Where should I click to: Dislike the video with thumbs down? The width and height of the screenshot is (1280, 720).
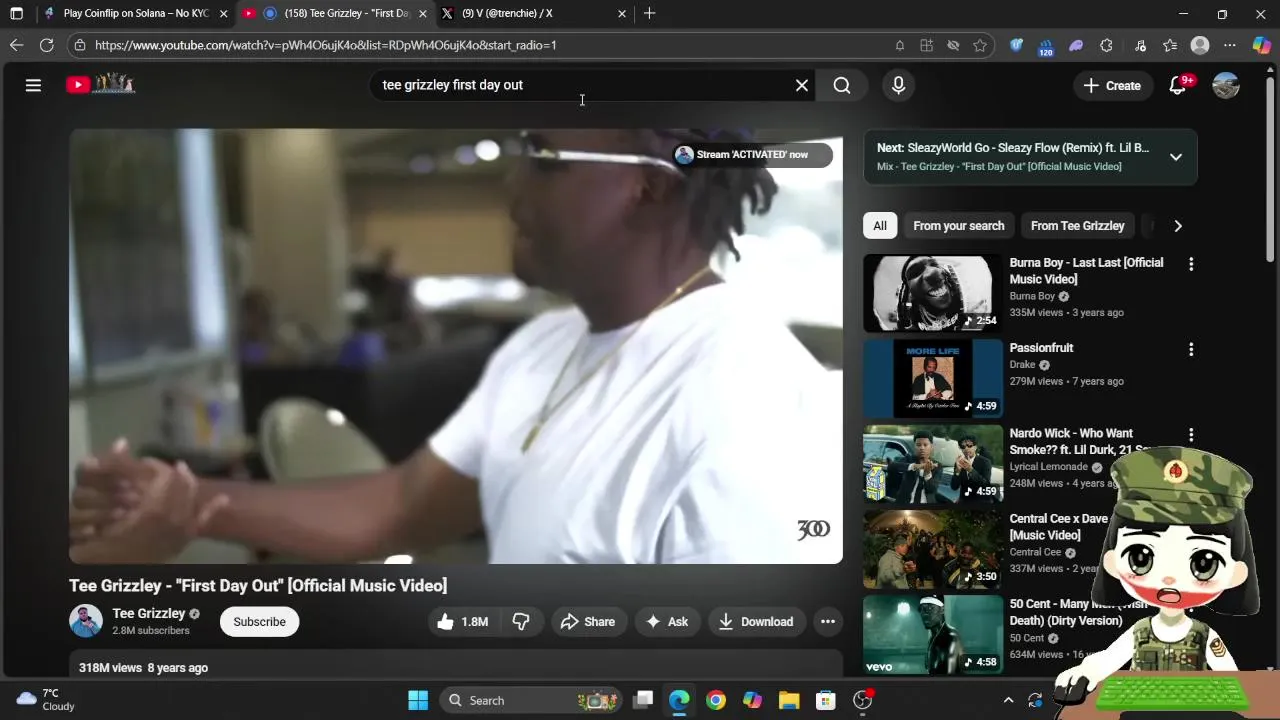(520, 621)
